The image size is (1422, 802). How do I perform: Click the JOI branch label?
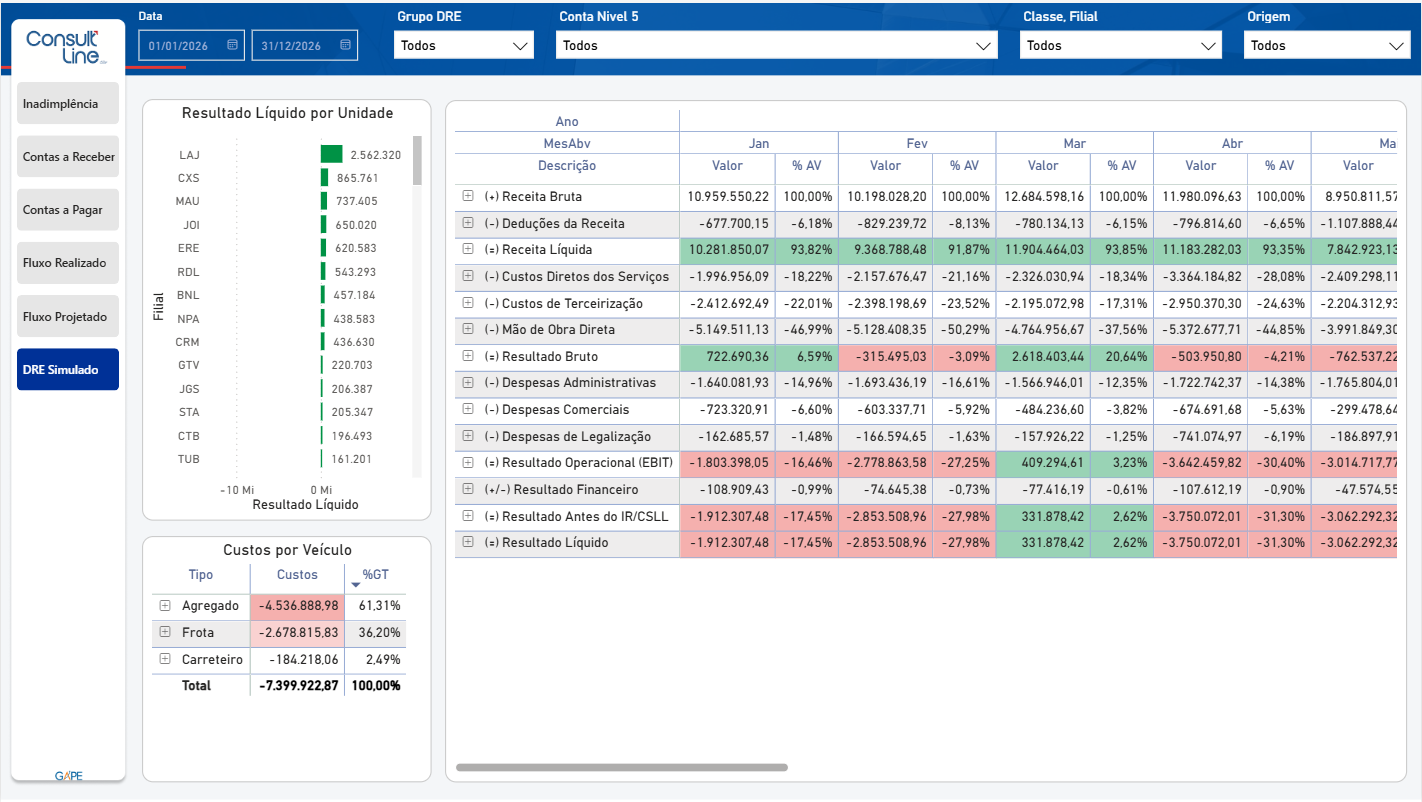[x=190, y=226]
